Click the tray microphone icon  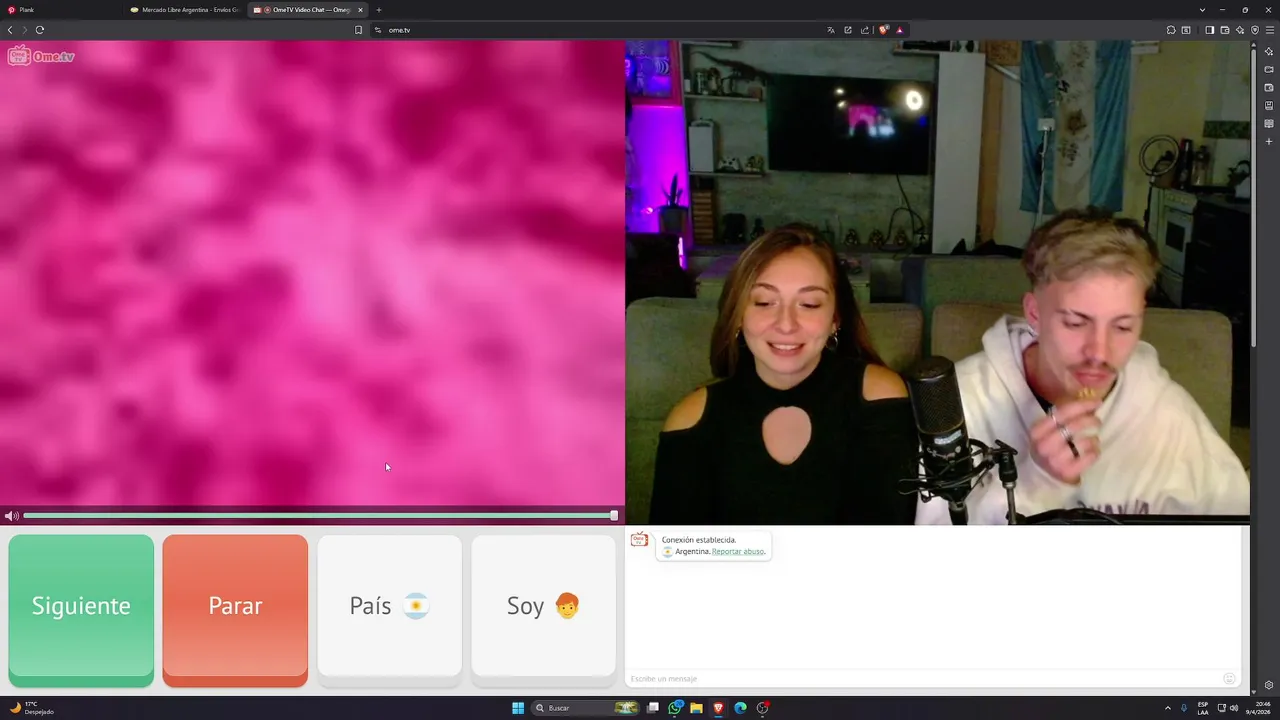(x=1184, y=708)
